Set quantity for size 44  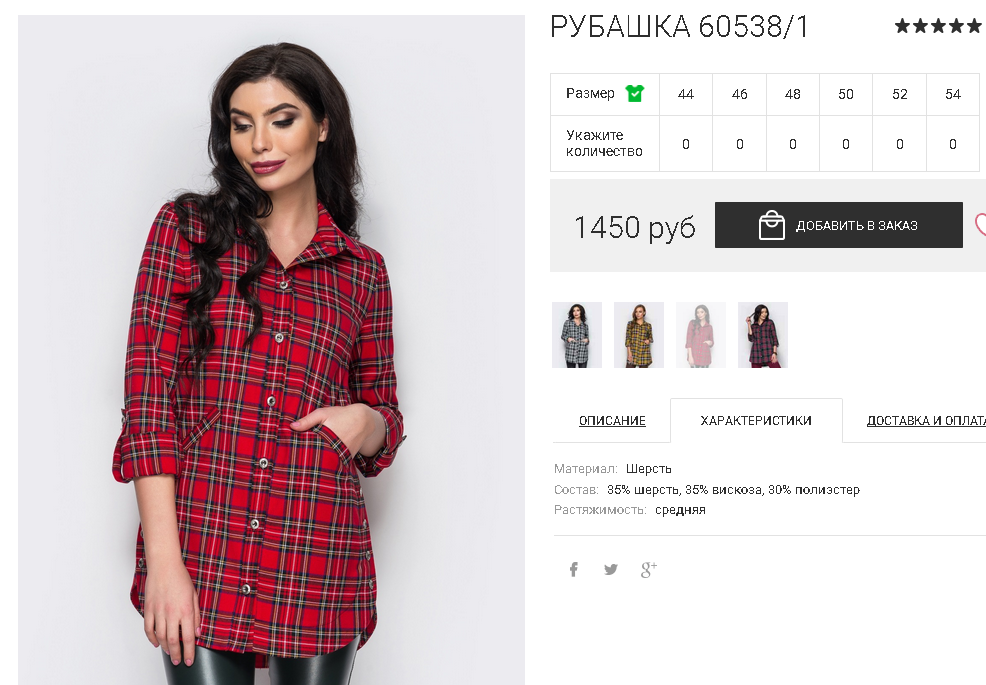click(x=685, y=144)
